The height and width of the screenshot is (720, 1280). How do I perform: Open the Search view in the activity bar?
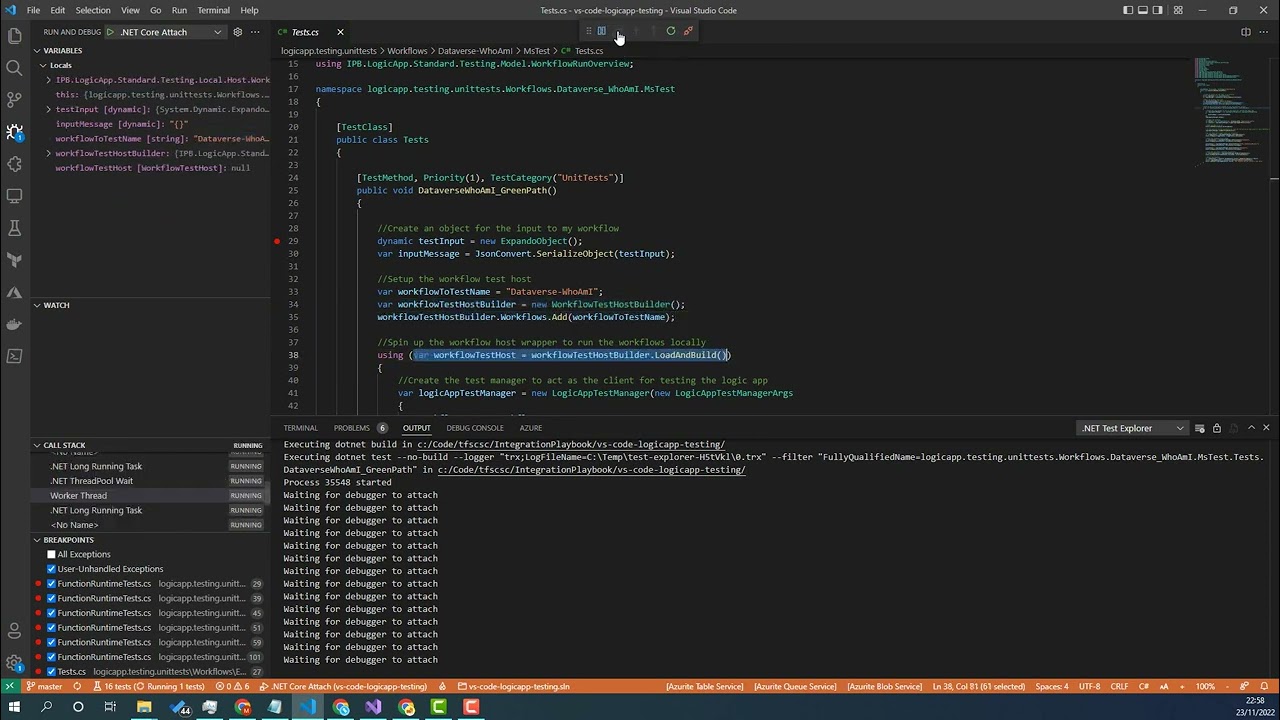(14, 68)
